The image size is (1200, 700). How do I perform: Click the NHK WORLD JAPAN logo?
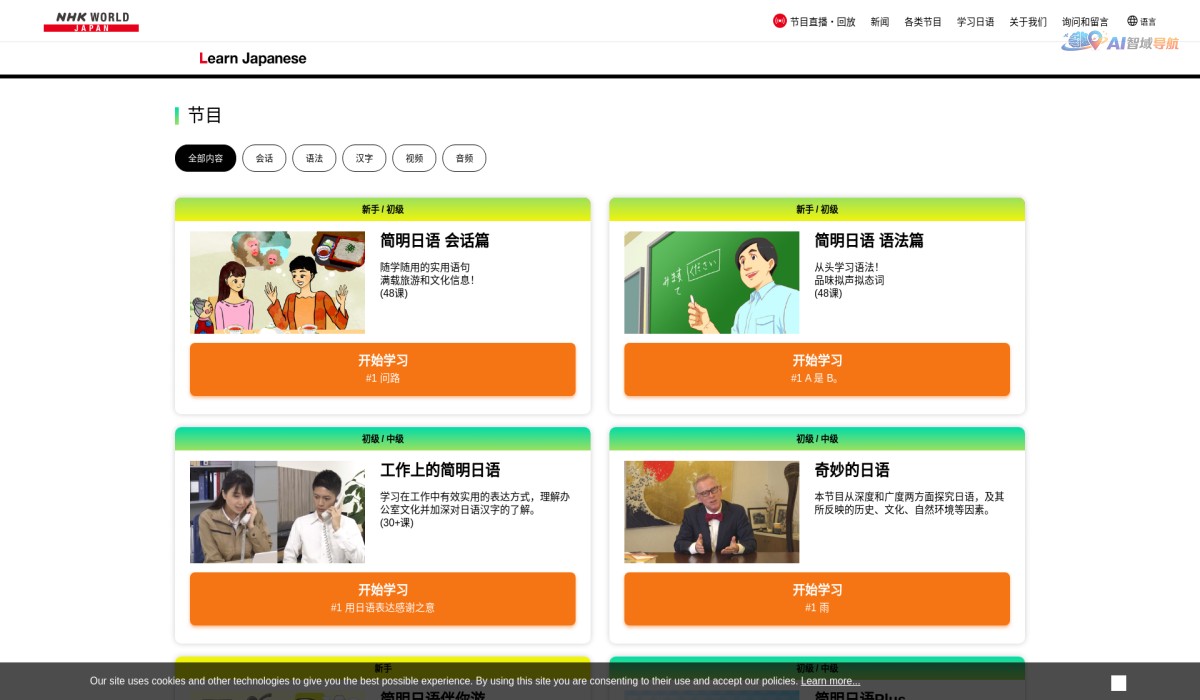coord(91,20)
